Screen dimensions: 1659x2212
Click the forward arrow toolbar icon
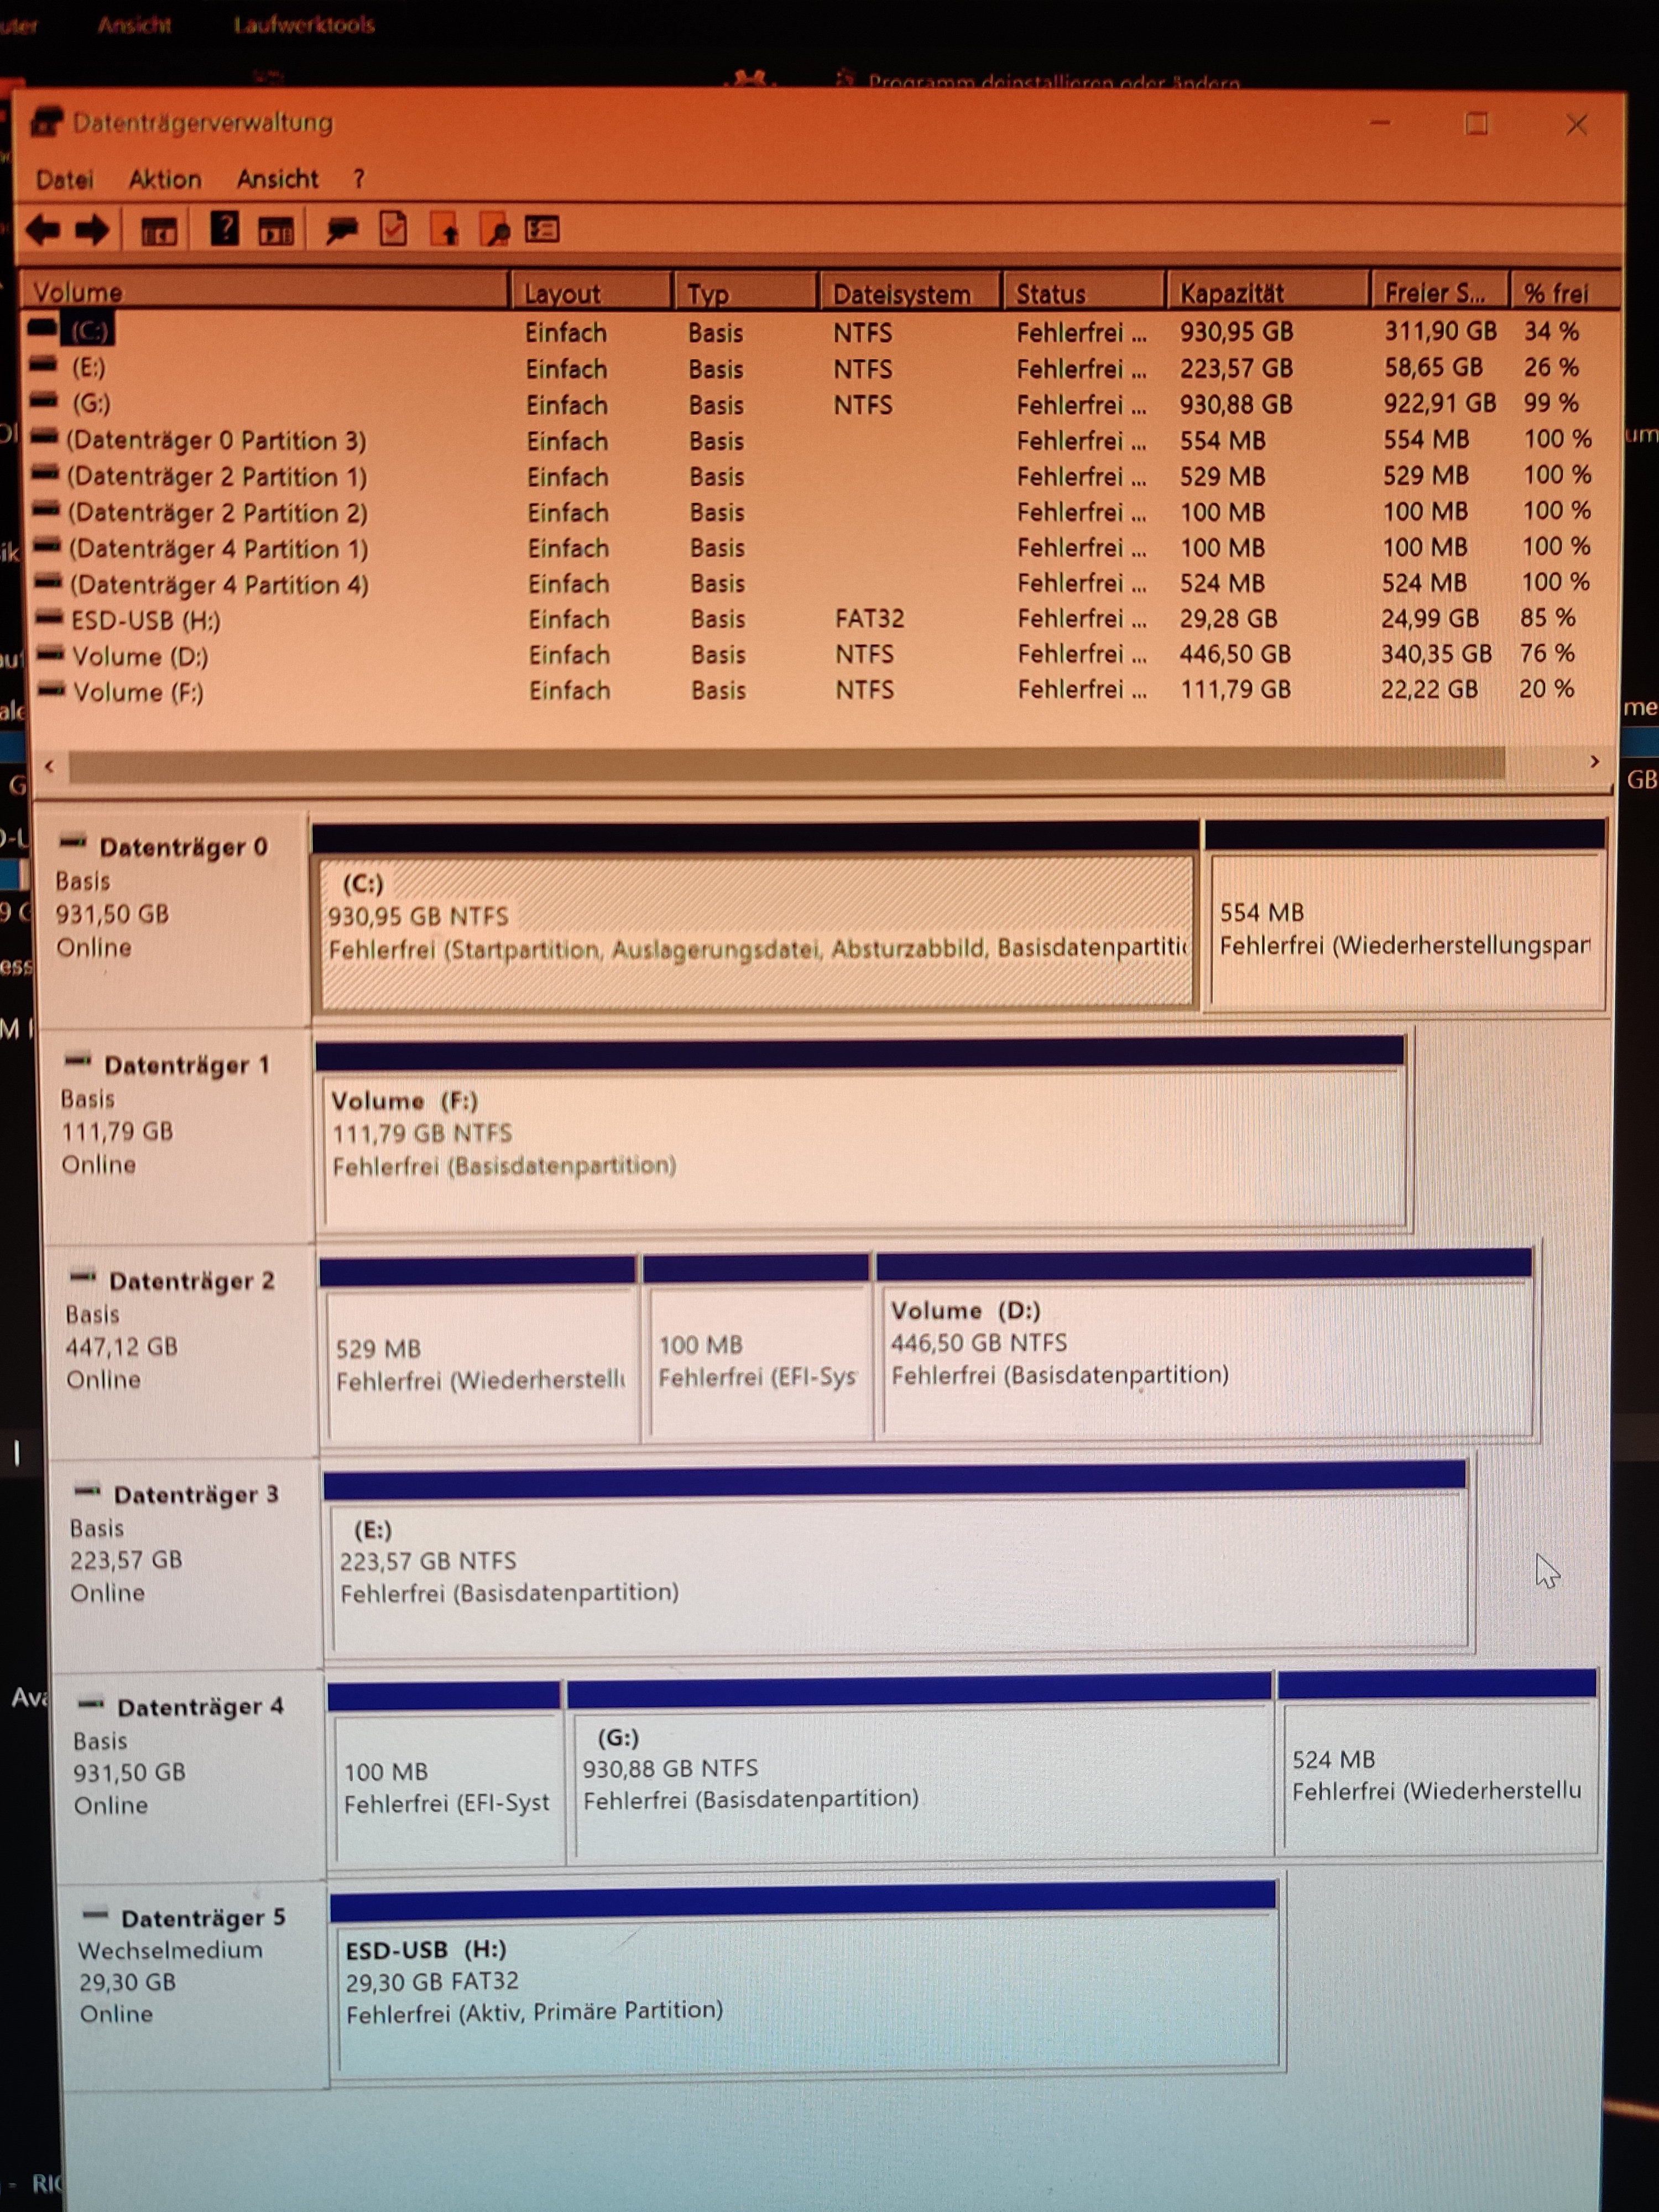click(92, 231)
